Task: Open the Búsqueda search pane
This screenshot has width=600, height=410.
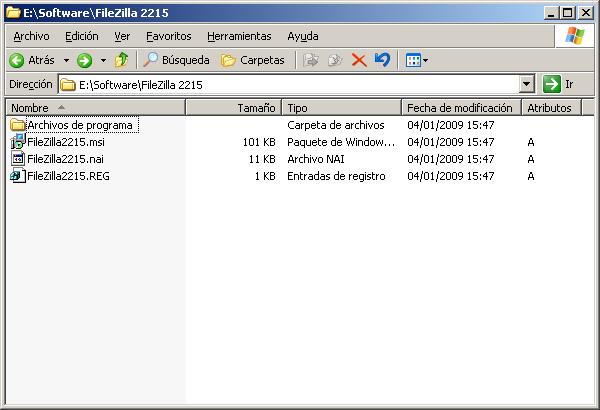Action: (177, 60)
